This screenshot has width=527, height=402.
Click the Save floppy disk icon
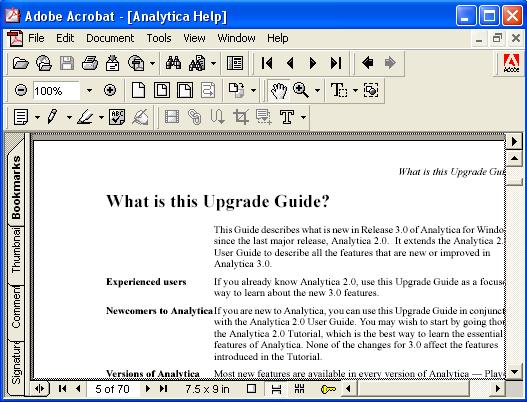[x=67, y=63]
